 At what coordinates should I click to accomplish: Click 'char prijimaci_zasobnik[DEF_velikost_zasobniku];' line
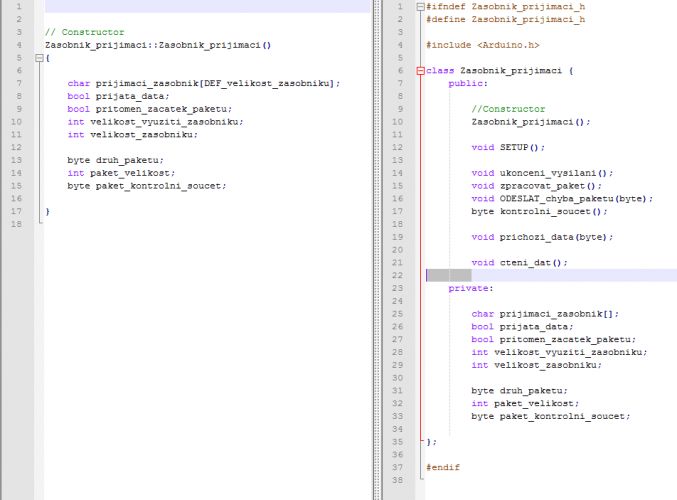tap(204, 83)
